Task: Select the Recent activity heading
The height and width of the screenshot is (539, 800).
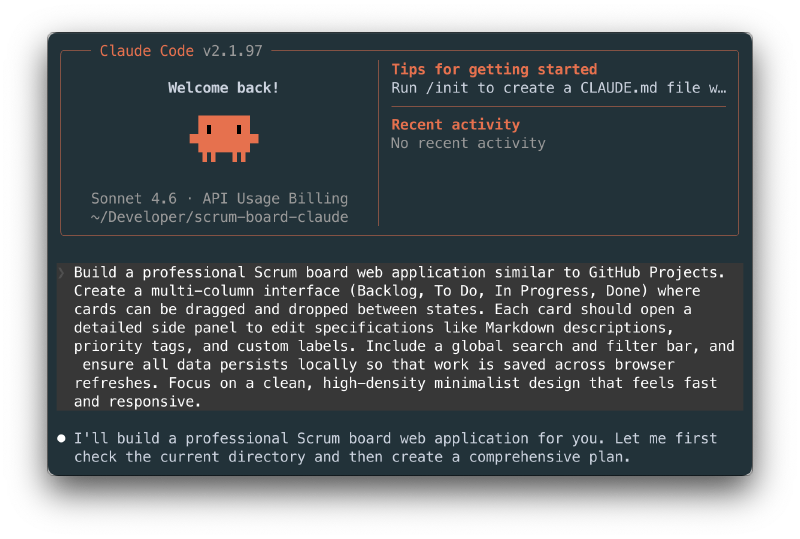Action: [456, 125]
